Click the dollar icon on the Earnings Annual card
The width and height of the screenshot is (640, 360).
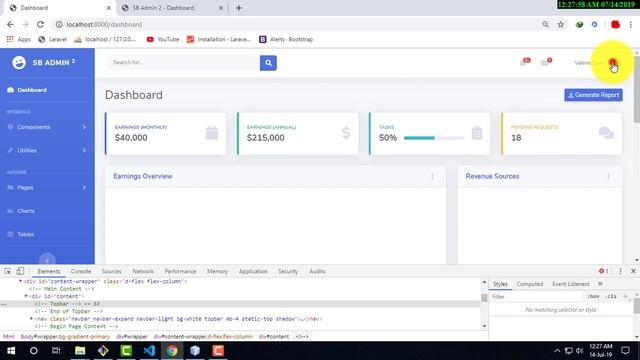tap(346, 133)
